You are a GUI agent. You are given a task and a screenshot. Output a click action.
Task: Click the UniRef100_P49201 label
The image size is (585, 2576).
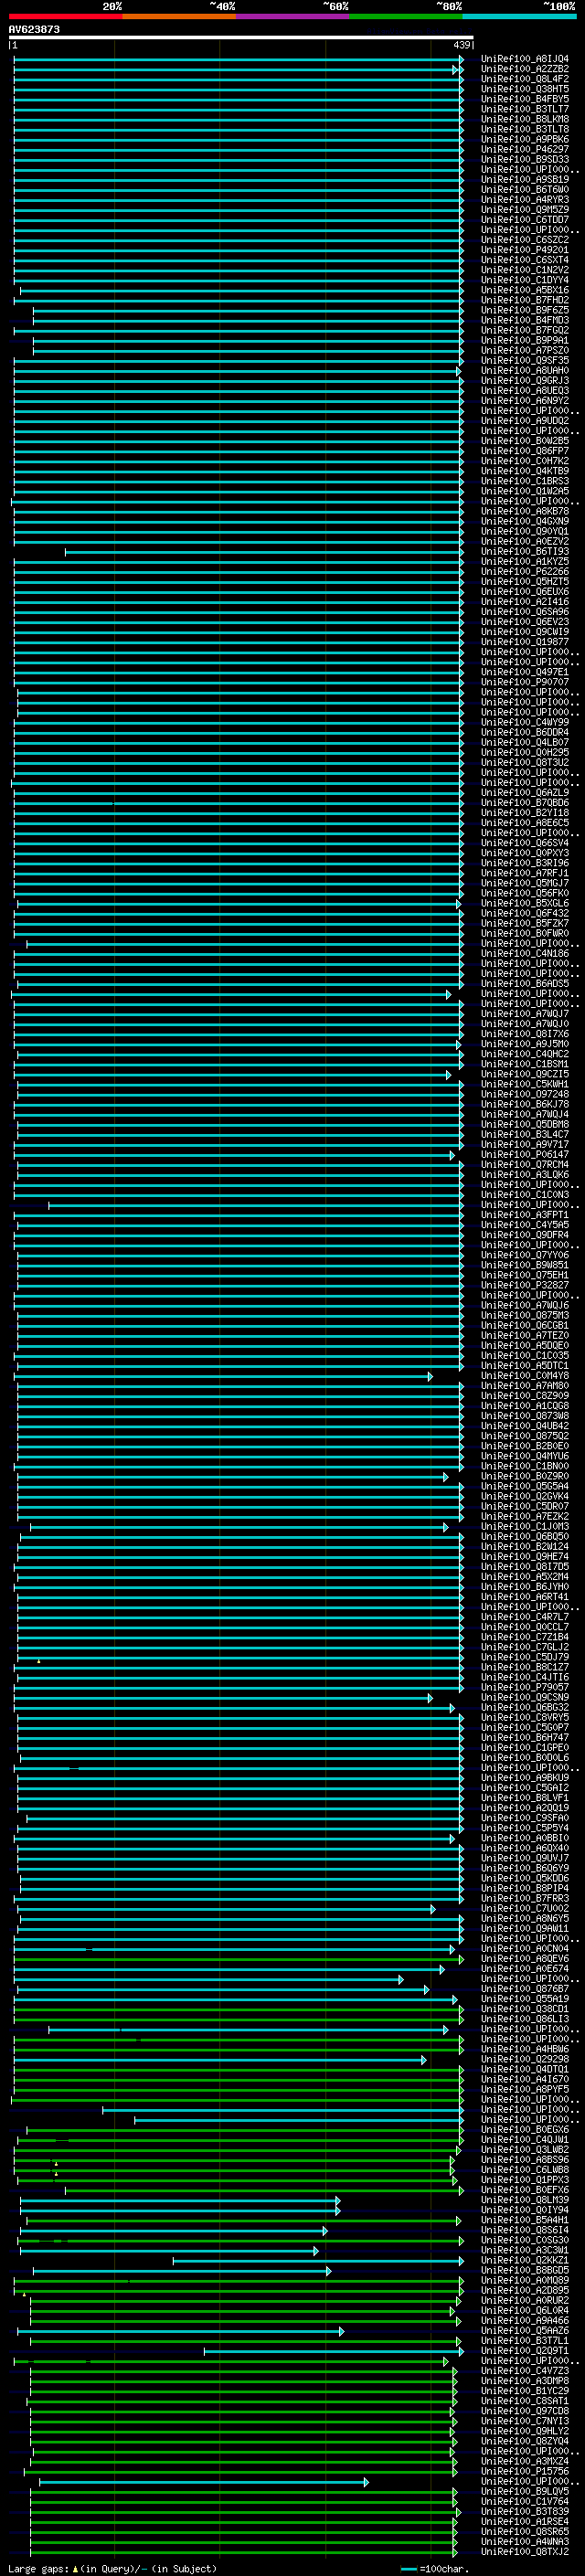pos(524,250)
